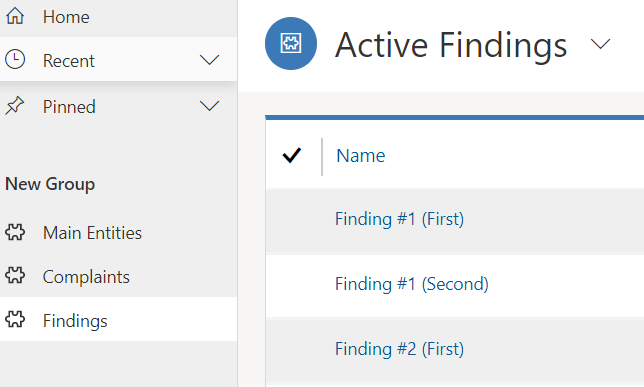Open the Finding #1 (Second) record
644x387 pixels.
(412, 284)
